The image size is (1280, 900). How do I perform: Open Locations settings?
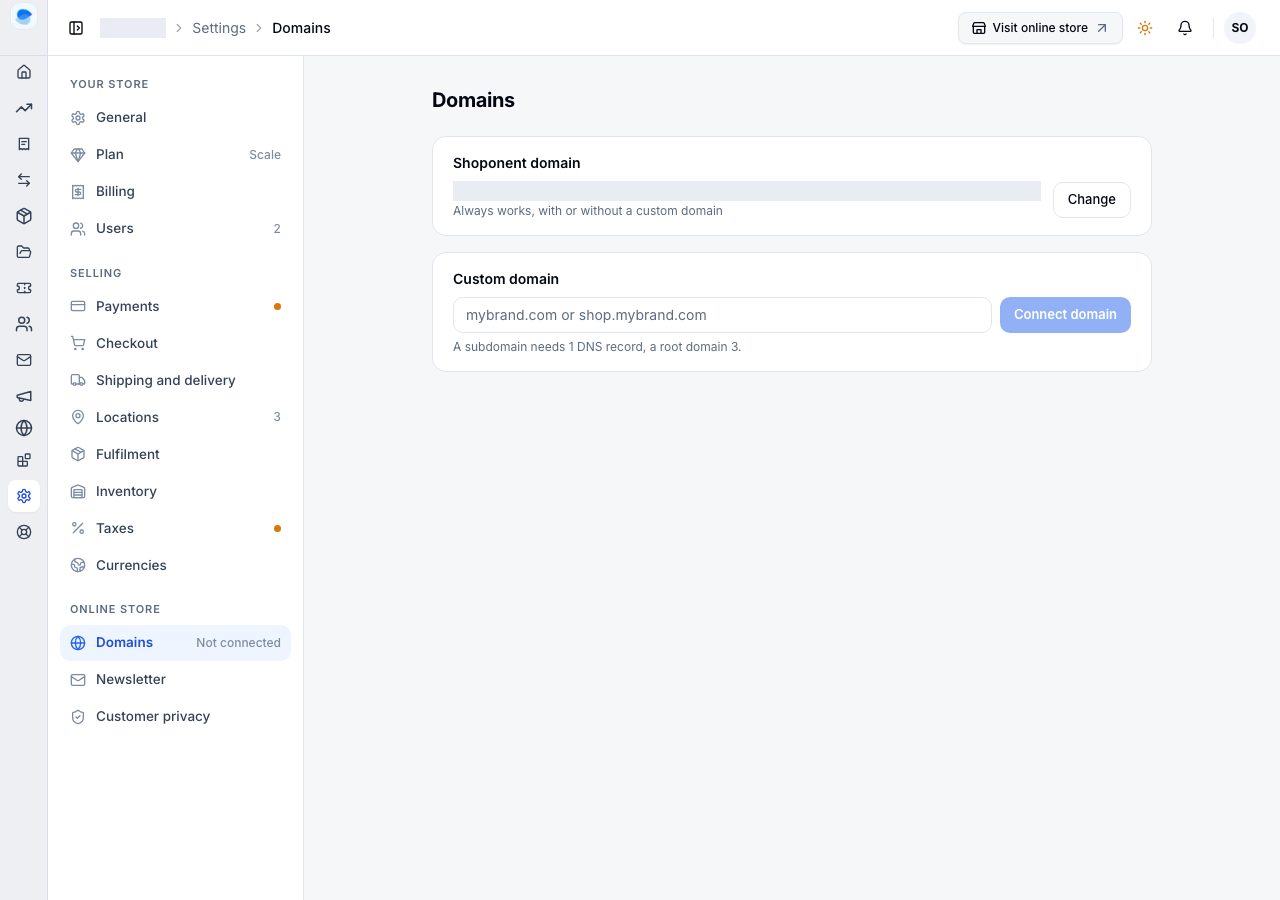click(175, 417)
